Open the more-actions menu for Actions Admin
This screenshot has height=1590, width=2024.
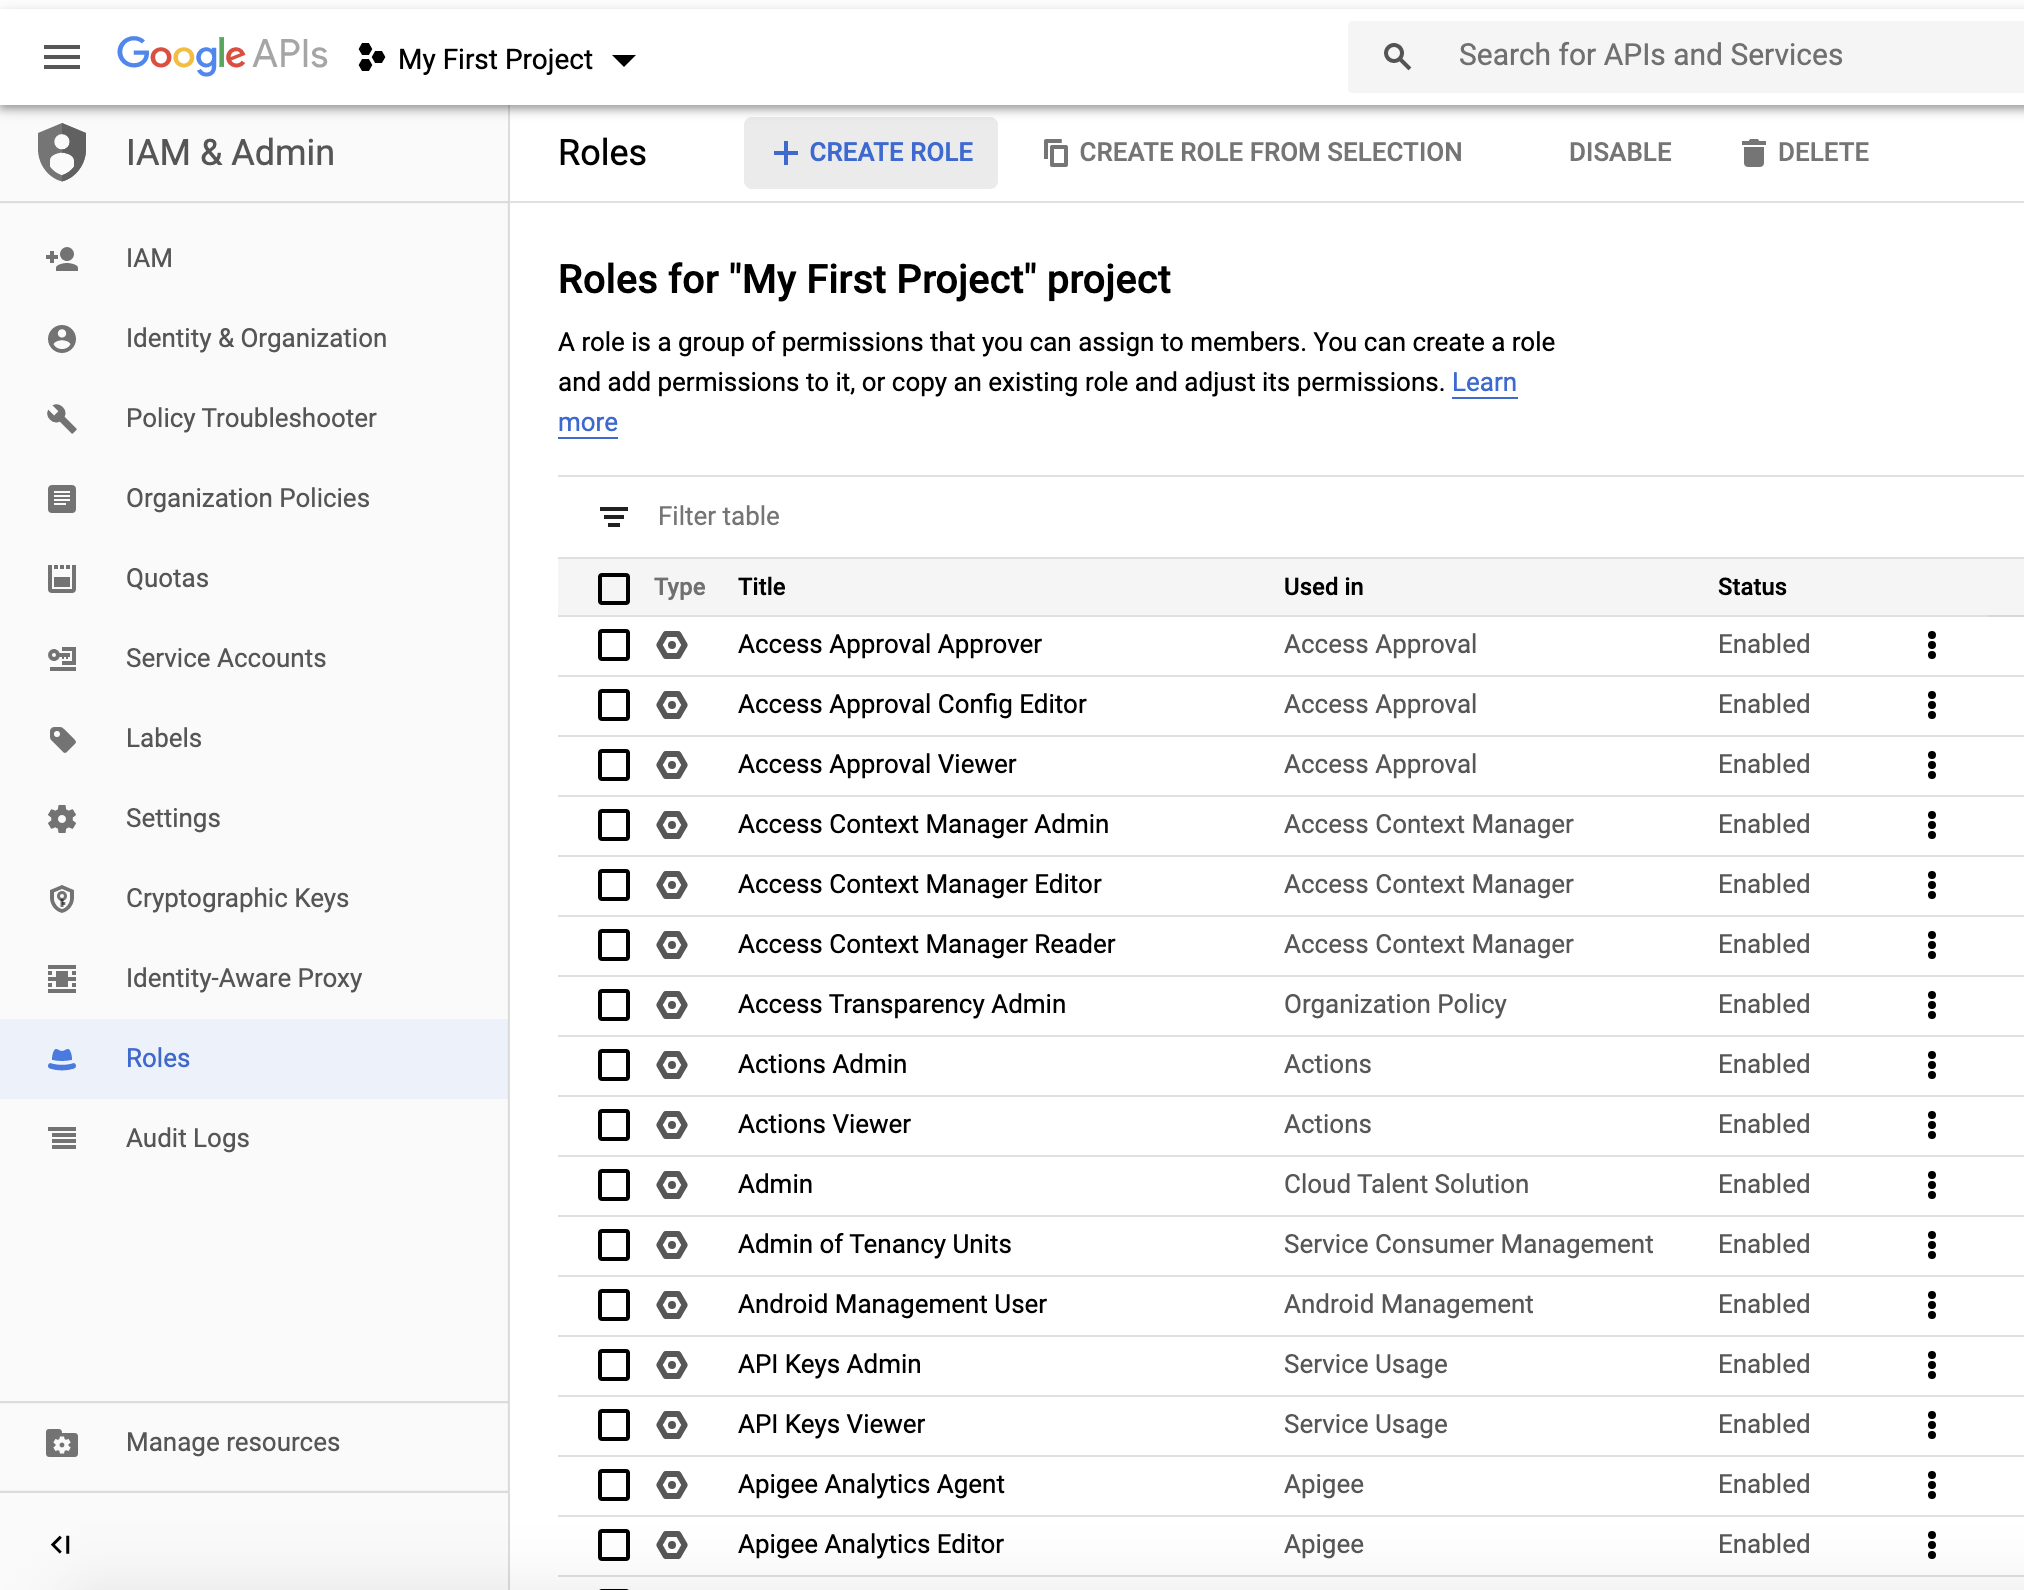(1932, 1065)
